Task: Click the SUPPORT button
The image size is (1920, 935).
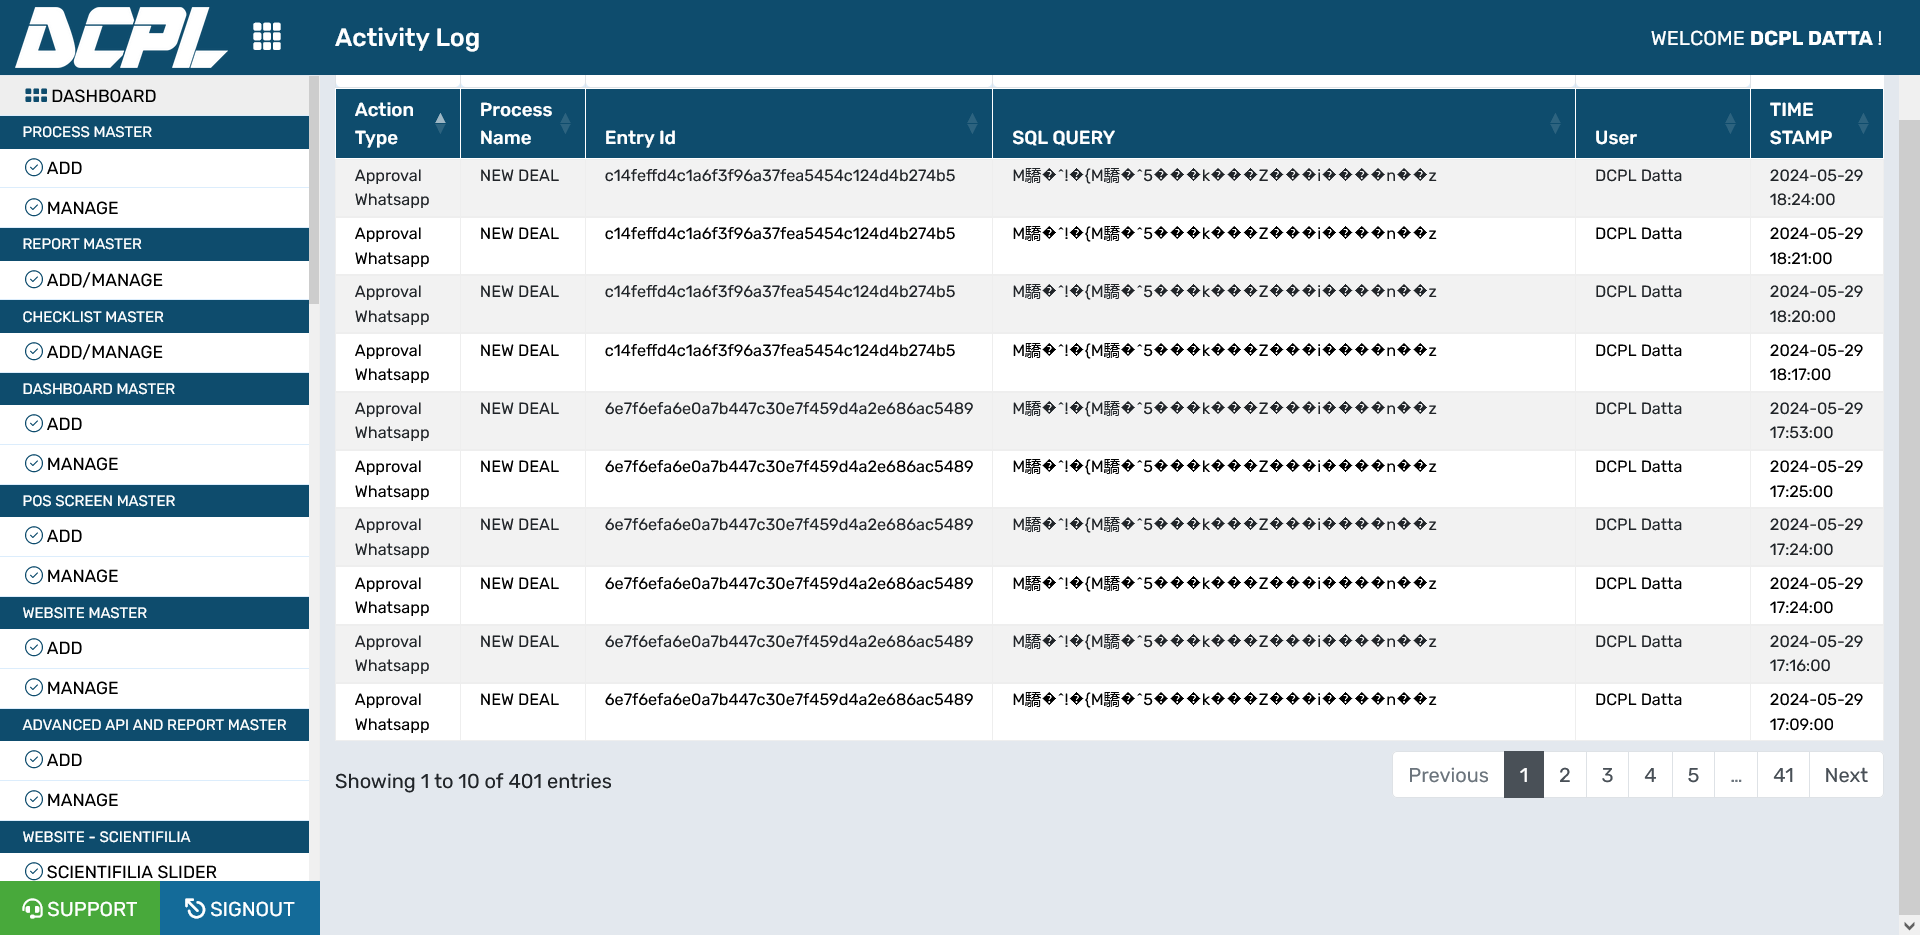Action: [80, 908]
